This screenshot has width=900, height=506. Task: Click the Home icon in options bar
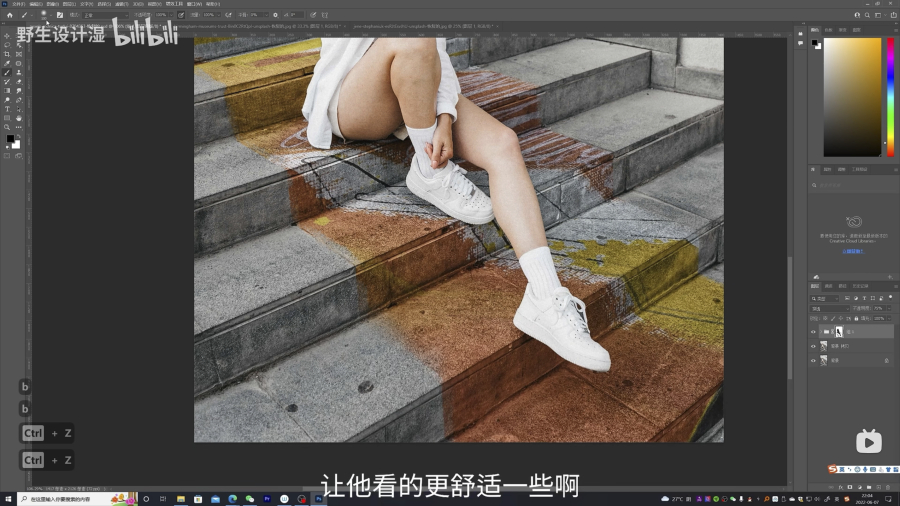(x=10, y=15)
